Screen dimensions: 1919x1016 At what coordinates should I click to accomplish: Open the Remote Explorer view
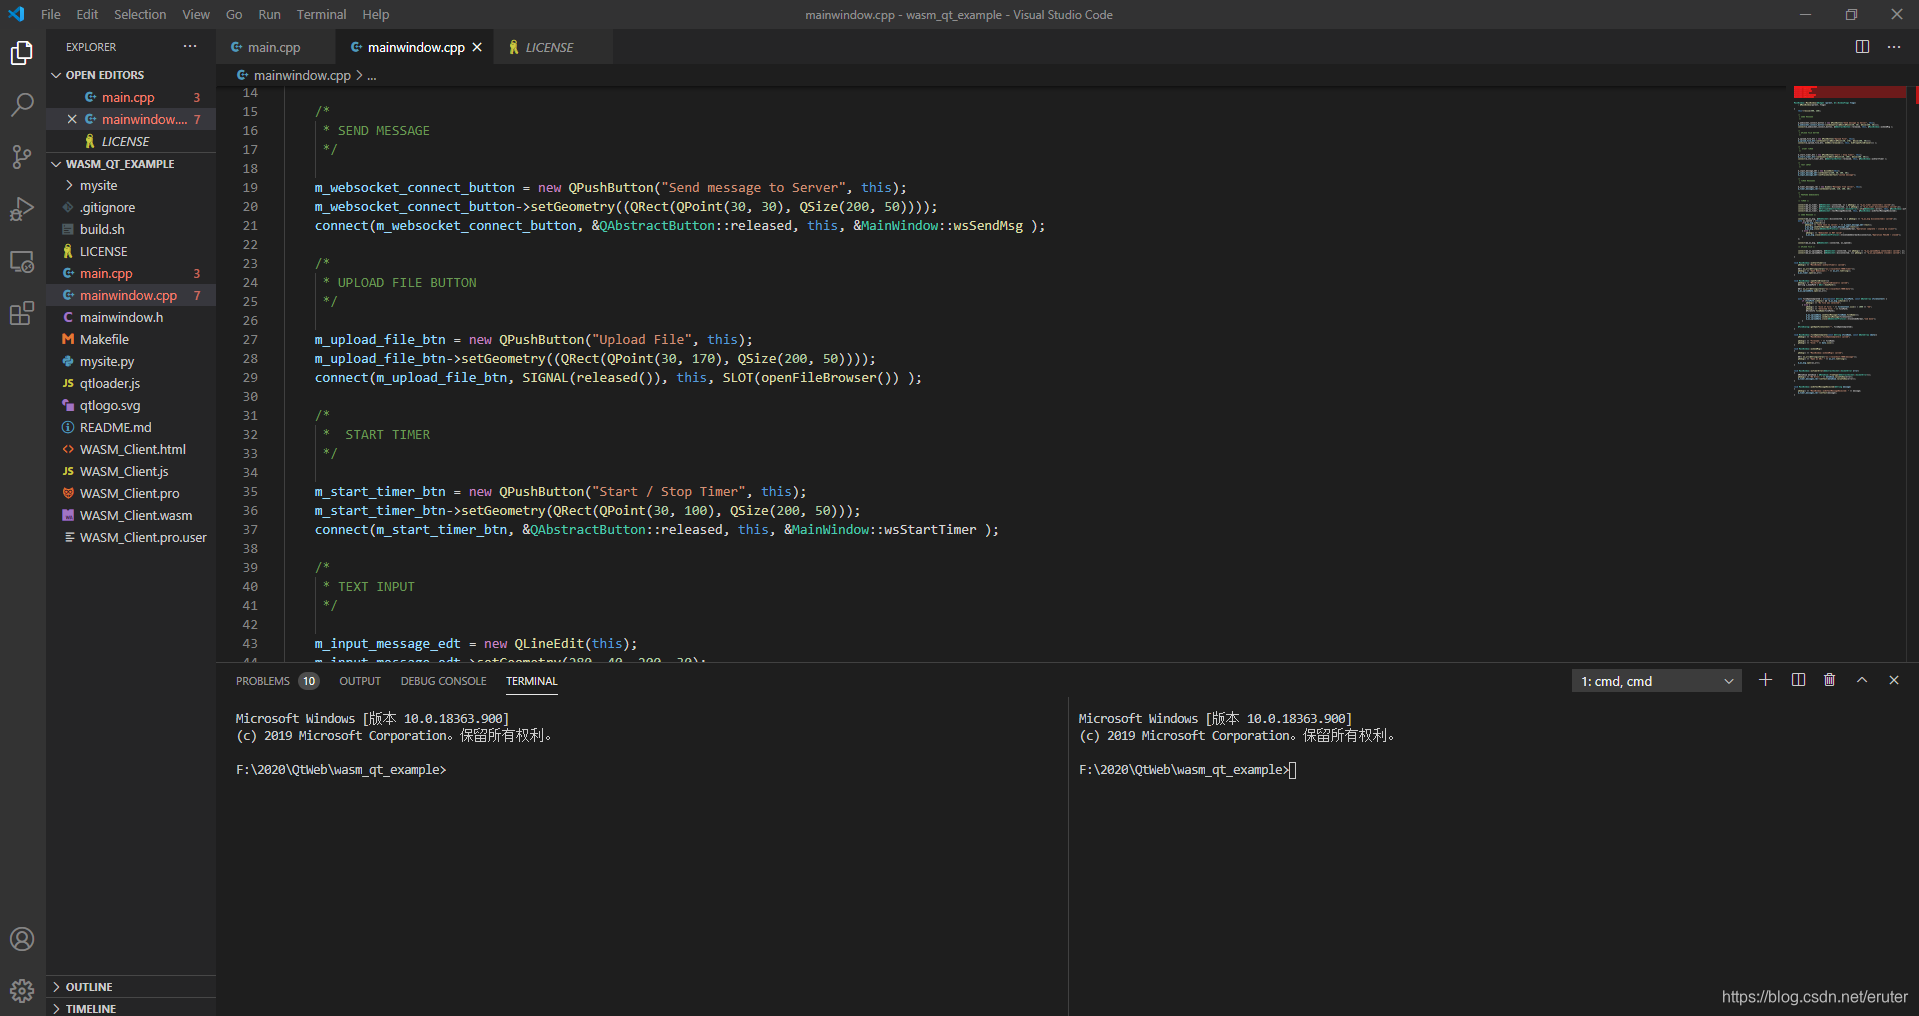point(22,262)
